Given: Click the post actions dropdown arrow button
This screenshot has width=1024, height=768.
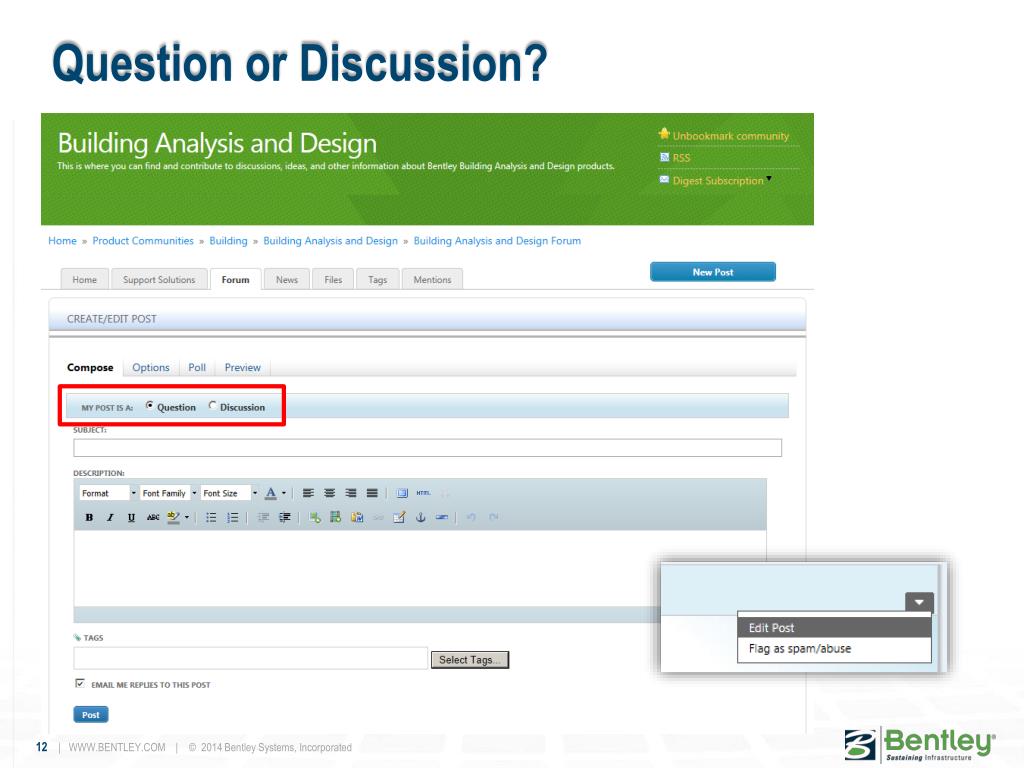Looking at the screenshot, I should coord(919,601).
